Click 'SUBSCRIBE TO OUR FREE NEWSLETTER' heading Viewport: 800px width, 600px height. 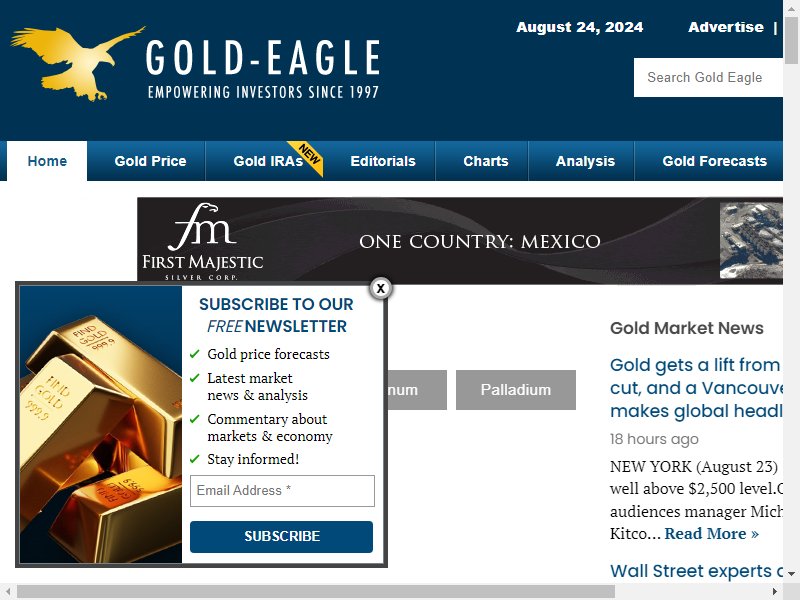tap(276, 315)
